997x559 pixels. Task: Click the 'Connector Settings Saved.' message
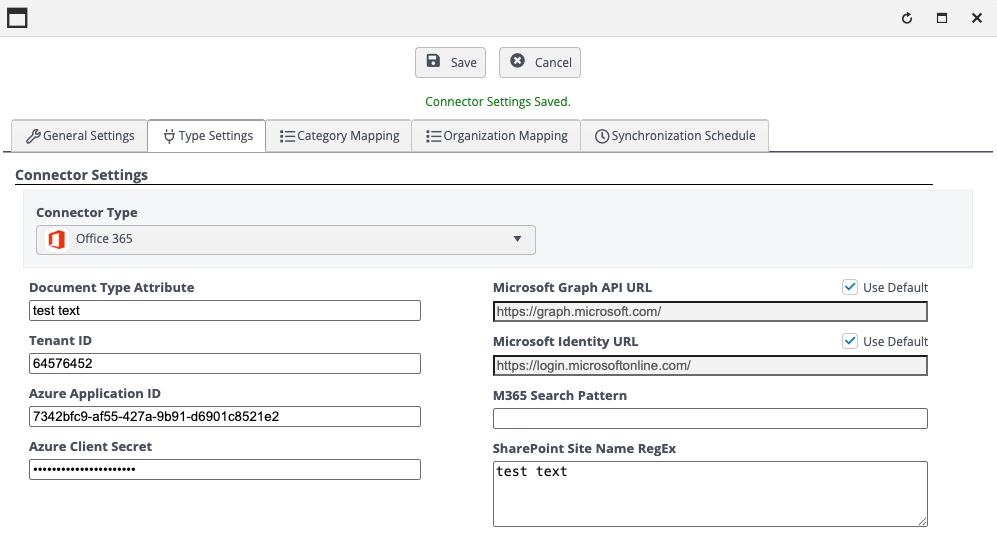[498, 102]
